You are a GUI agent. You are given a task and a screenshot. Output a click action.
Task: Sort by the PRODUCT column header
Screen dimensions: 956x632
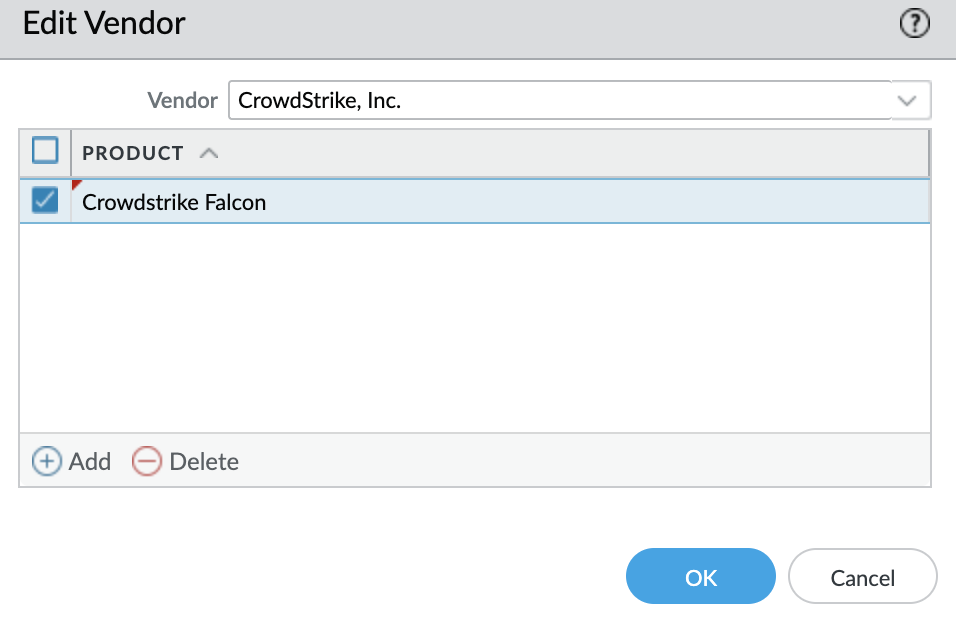[133, 153]
